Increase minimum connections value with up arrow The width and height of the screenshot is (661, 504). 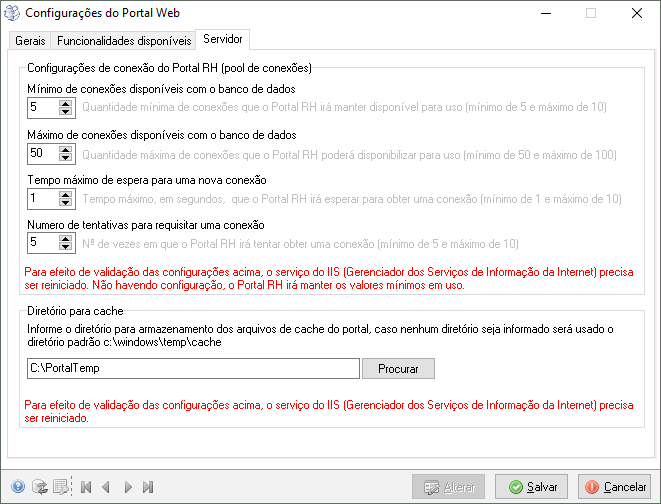(66, 102)
